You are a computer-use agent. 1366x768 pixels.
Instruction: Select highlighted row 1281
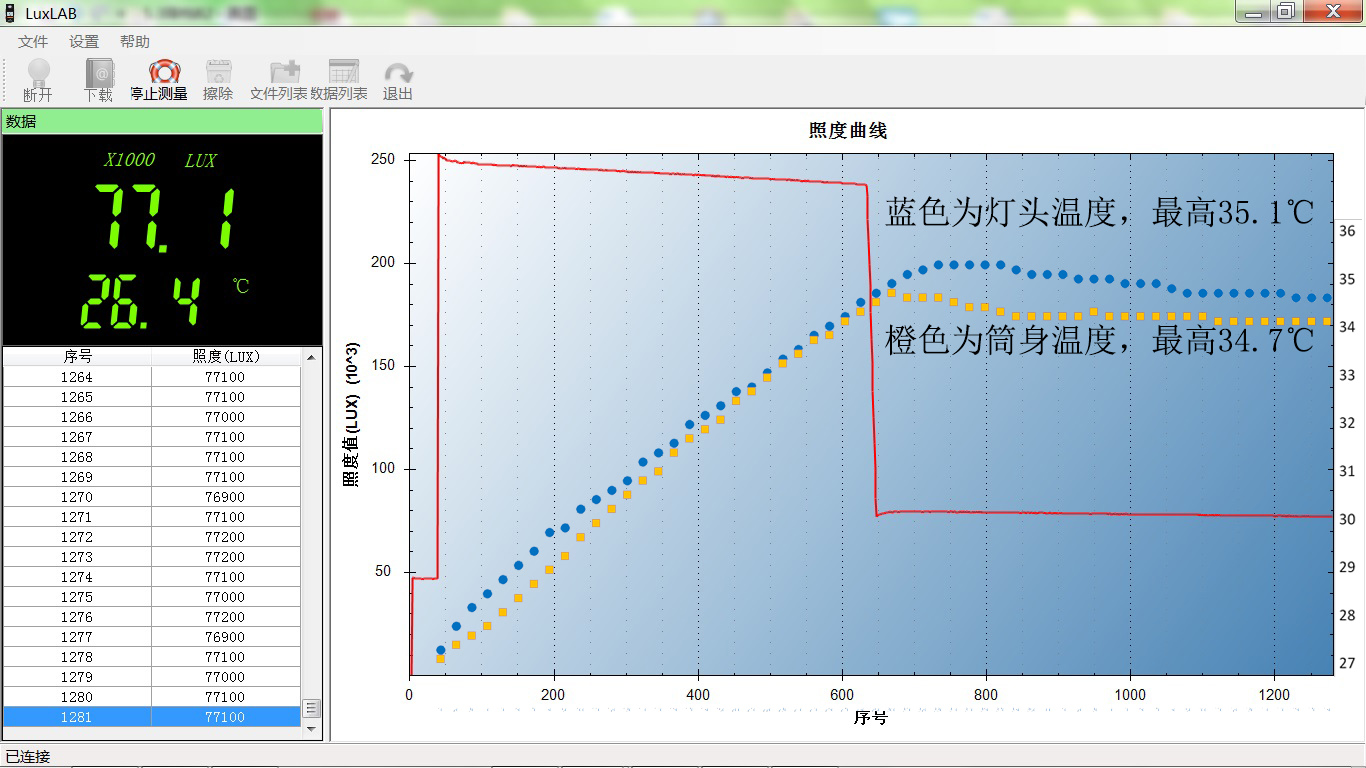click(152, 717)
